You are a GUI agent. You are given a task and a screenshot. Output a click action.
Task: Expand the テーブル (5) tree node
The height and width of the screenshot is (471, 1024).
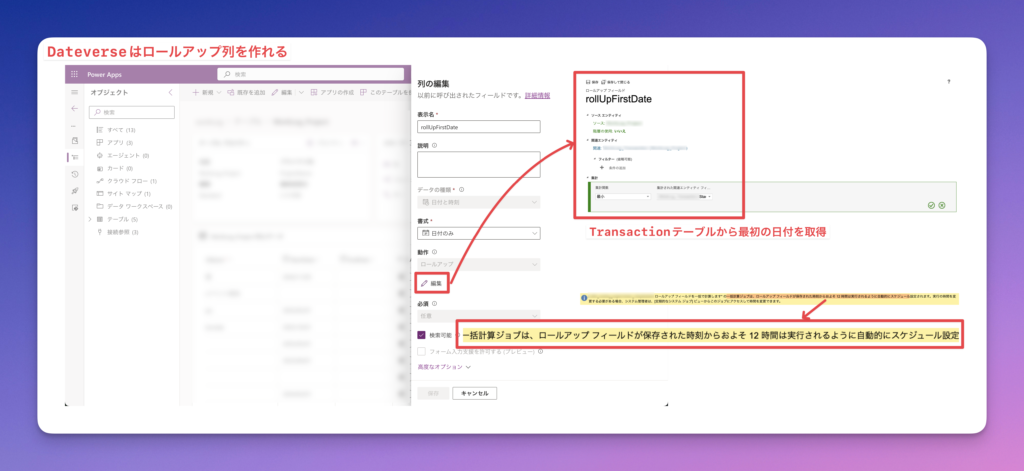point(90,219)
